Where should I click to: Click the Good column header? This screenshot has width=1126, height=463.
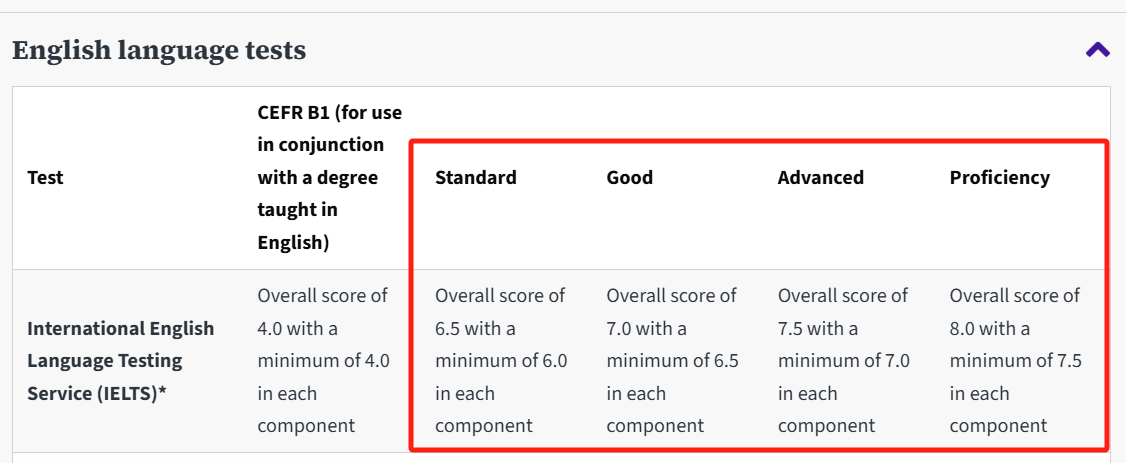click(x=629, y=178)
